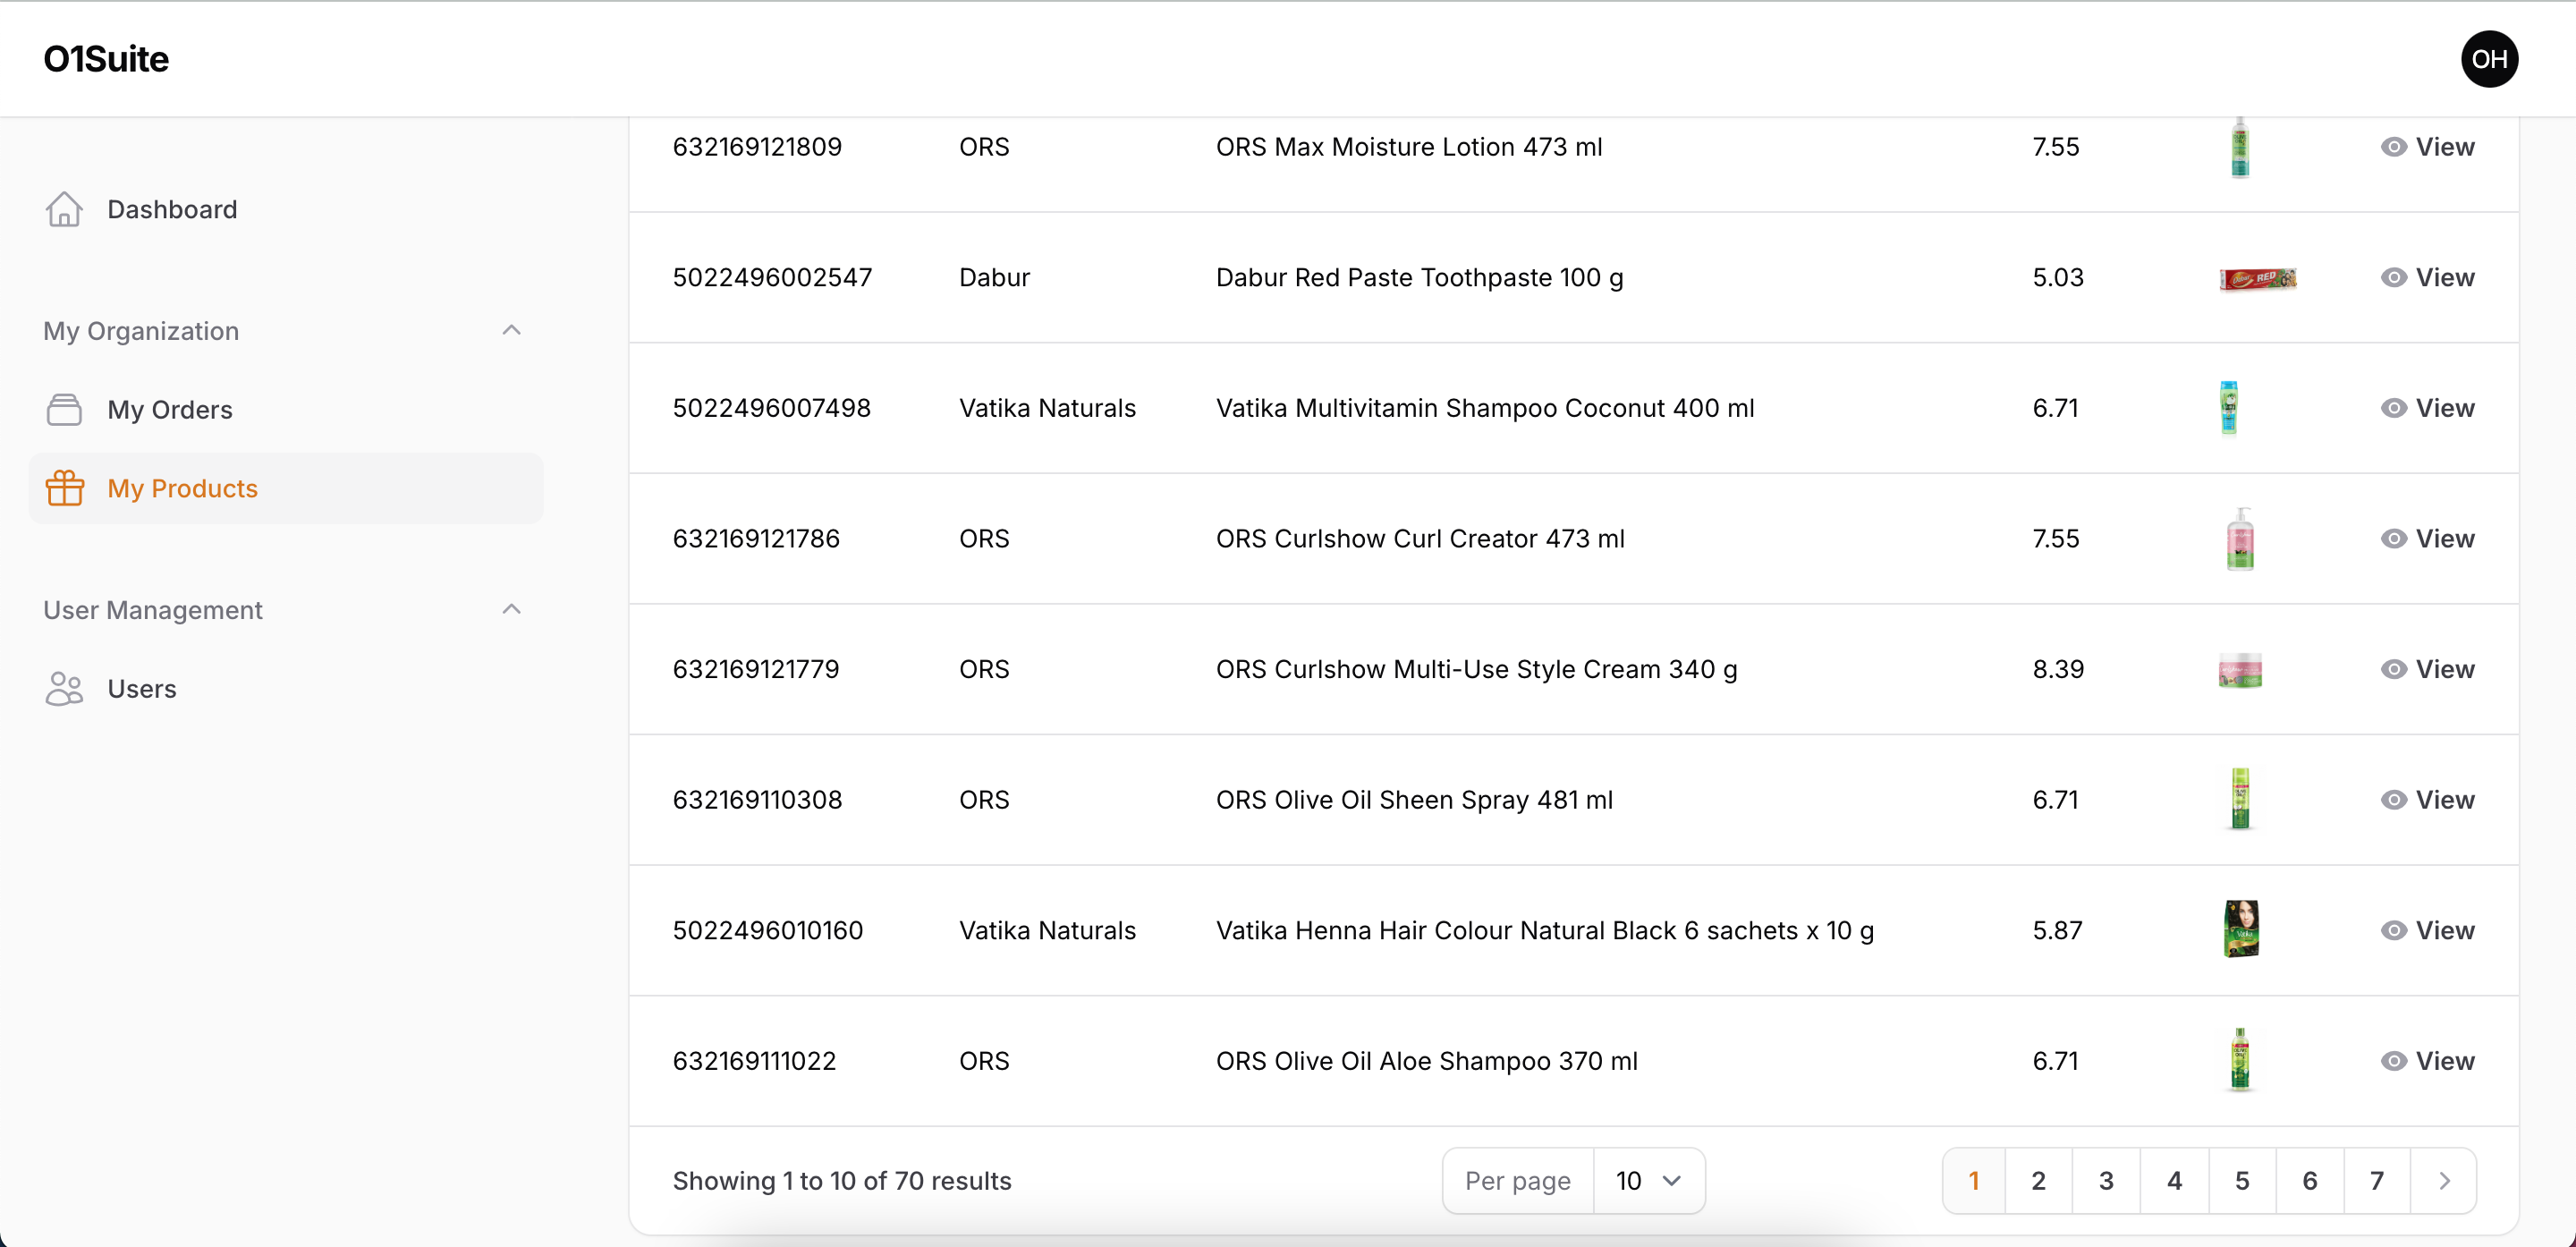Click the next page arrow
Image resolution: width=2576 pixels, height=1247 pixels.
point(2444,1181)
